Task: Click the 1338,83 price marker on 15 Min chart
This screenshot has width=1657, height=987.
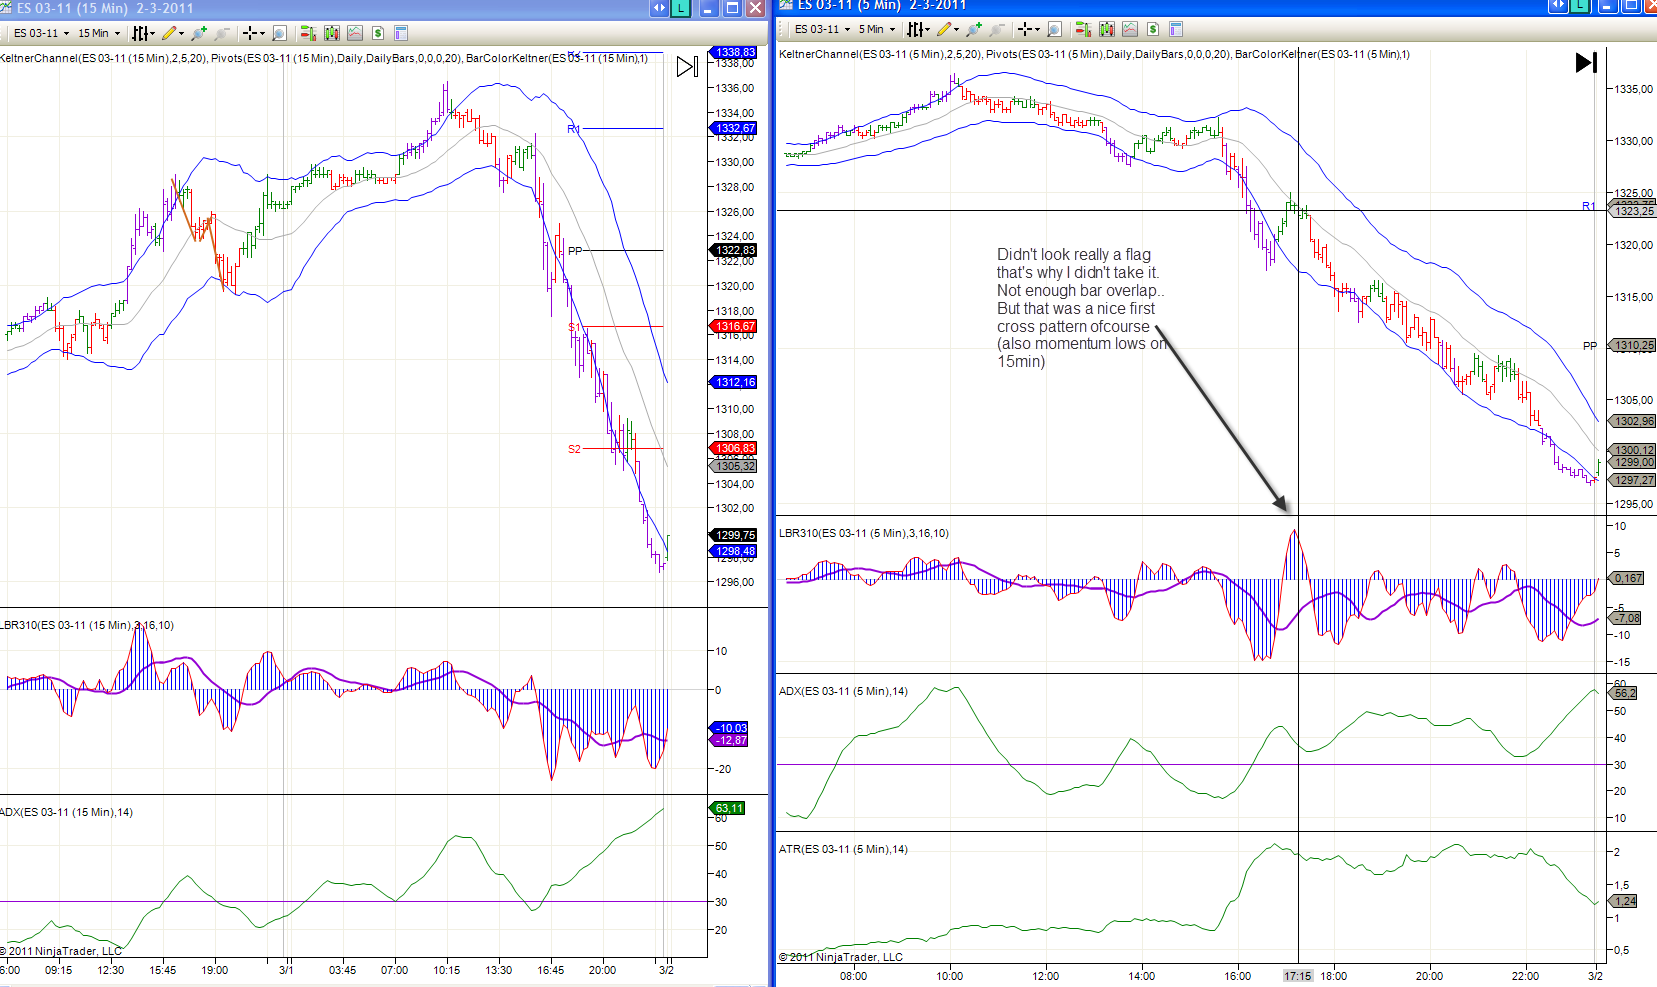Action: pyautogui.click(x=735, y=52)
